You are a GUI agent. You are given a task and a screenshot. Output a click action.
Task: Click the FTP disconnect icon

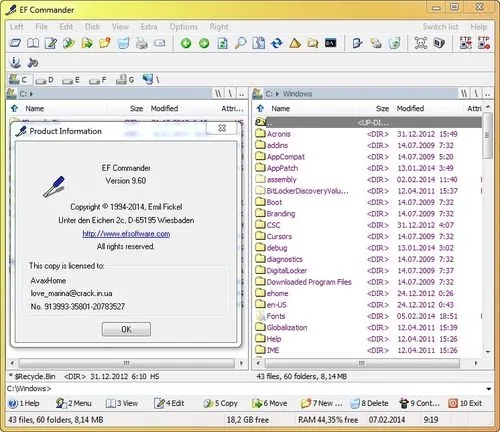(x=483, y=43)
